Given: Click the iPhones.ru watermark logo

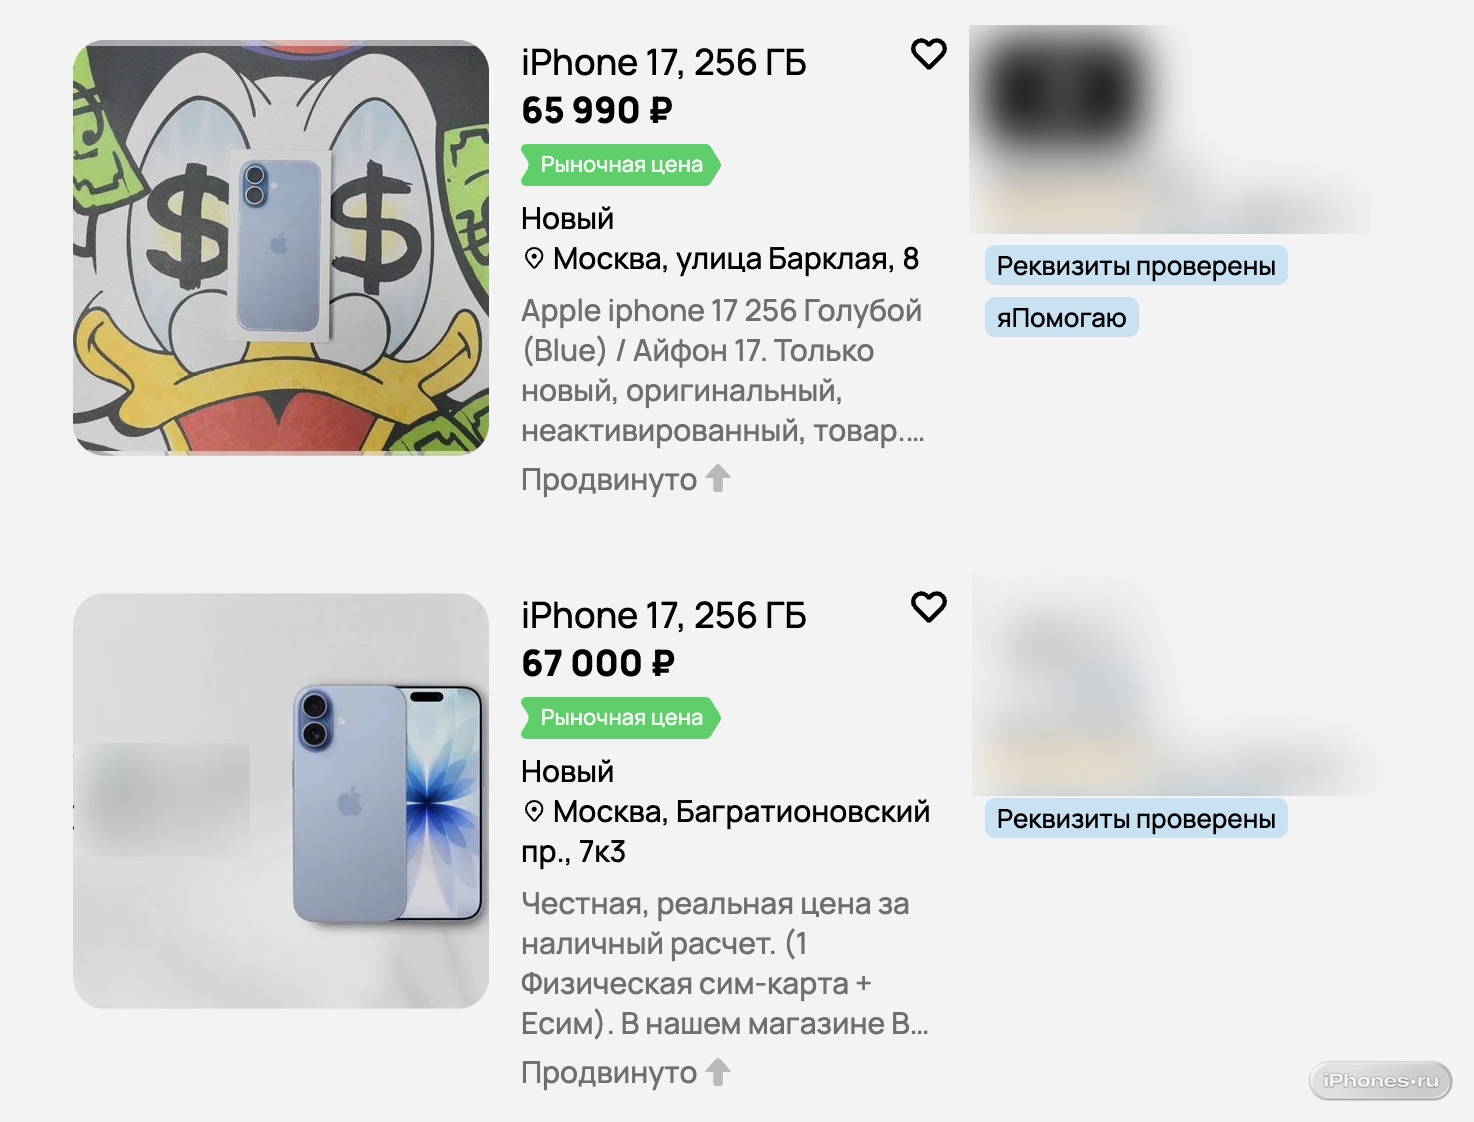Looking at the screenshot, I should coord(1380,1081).
